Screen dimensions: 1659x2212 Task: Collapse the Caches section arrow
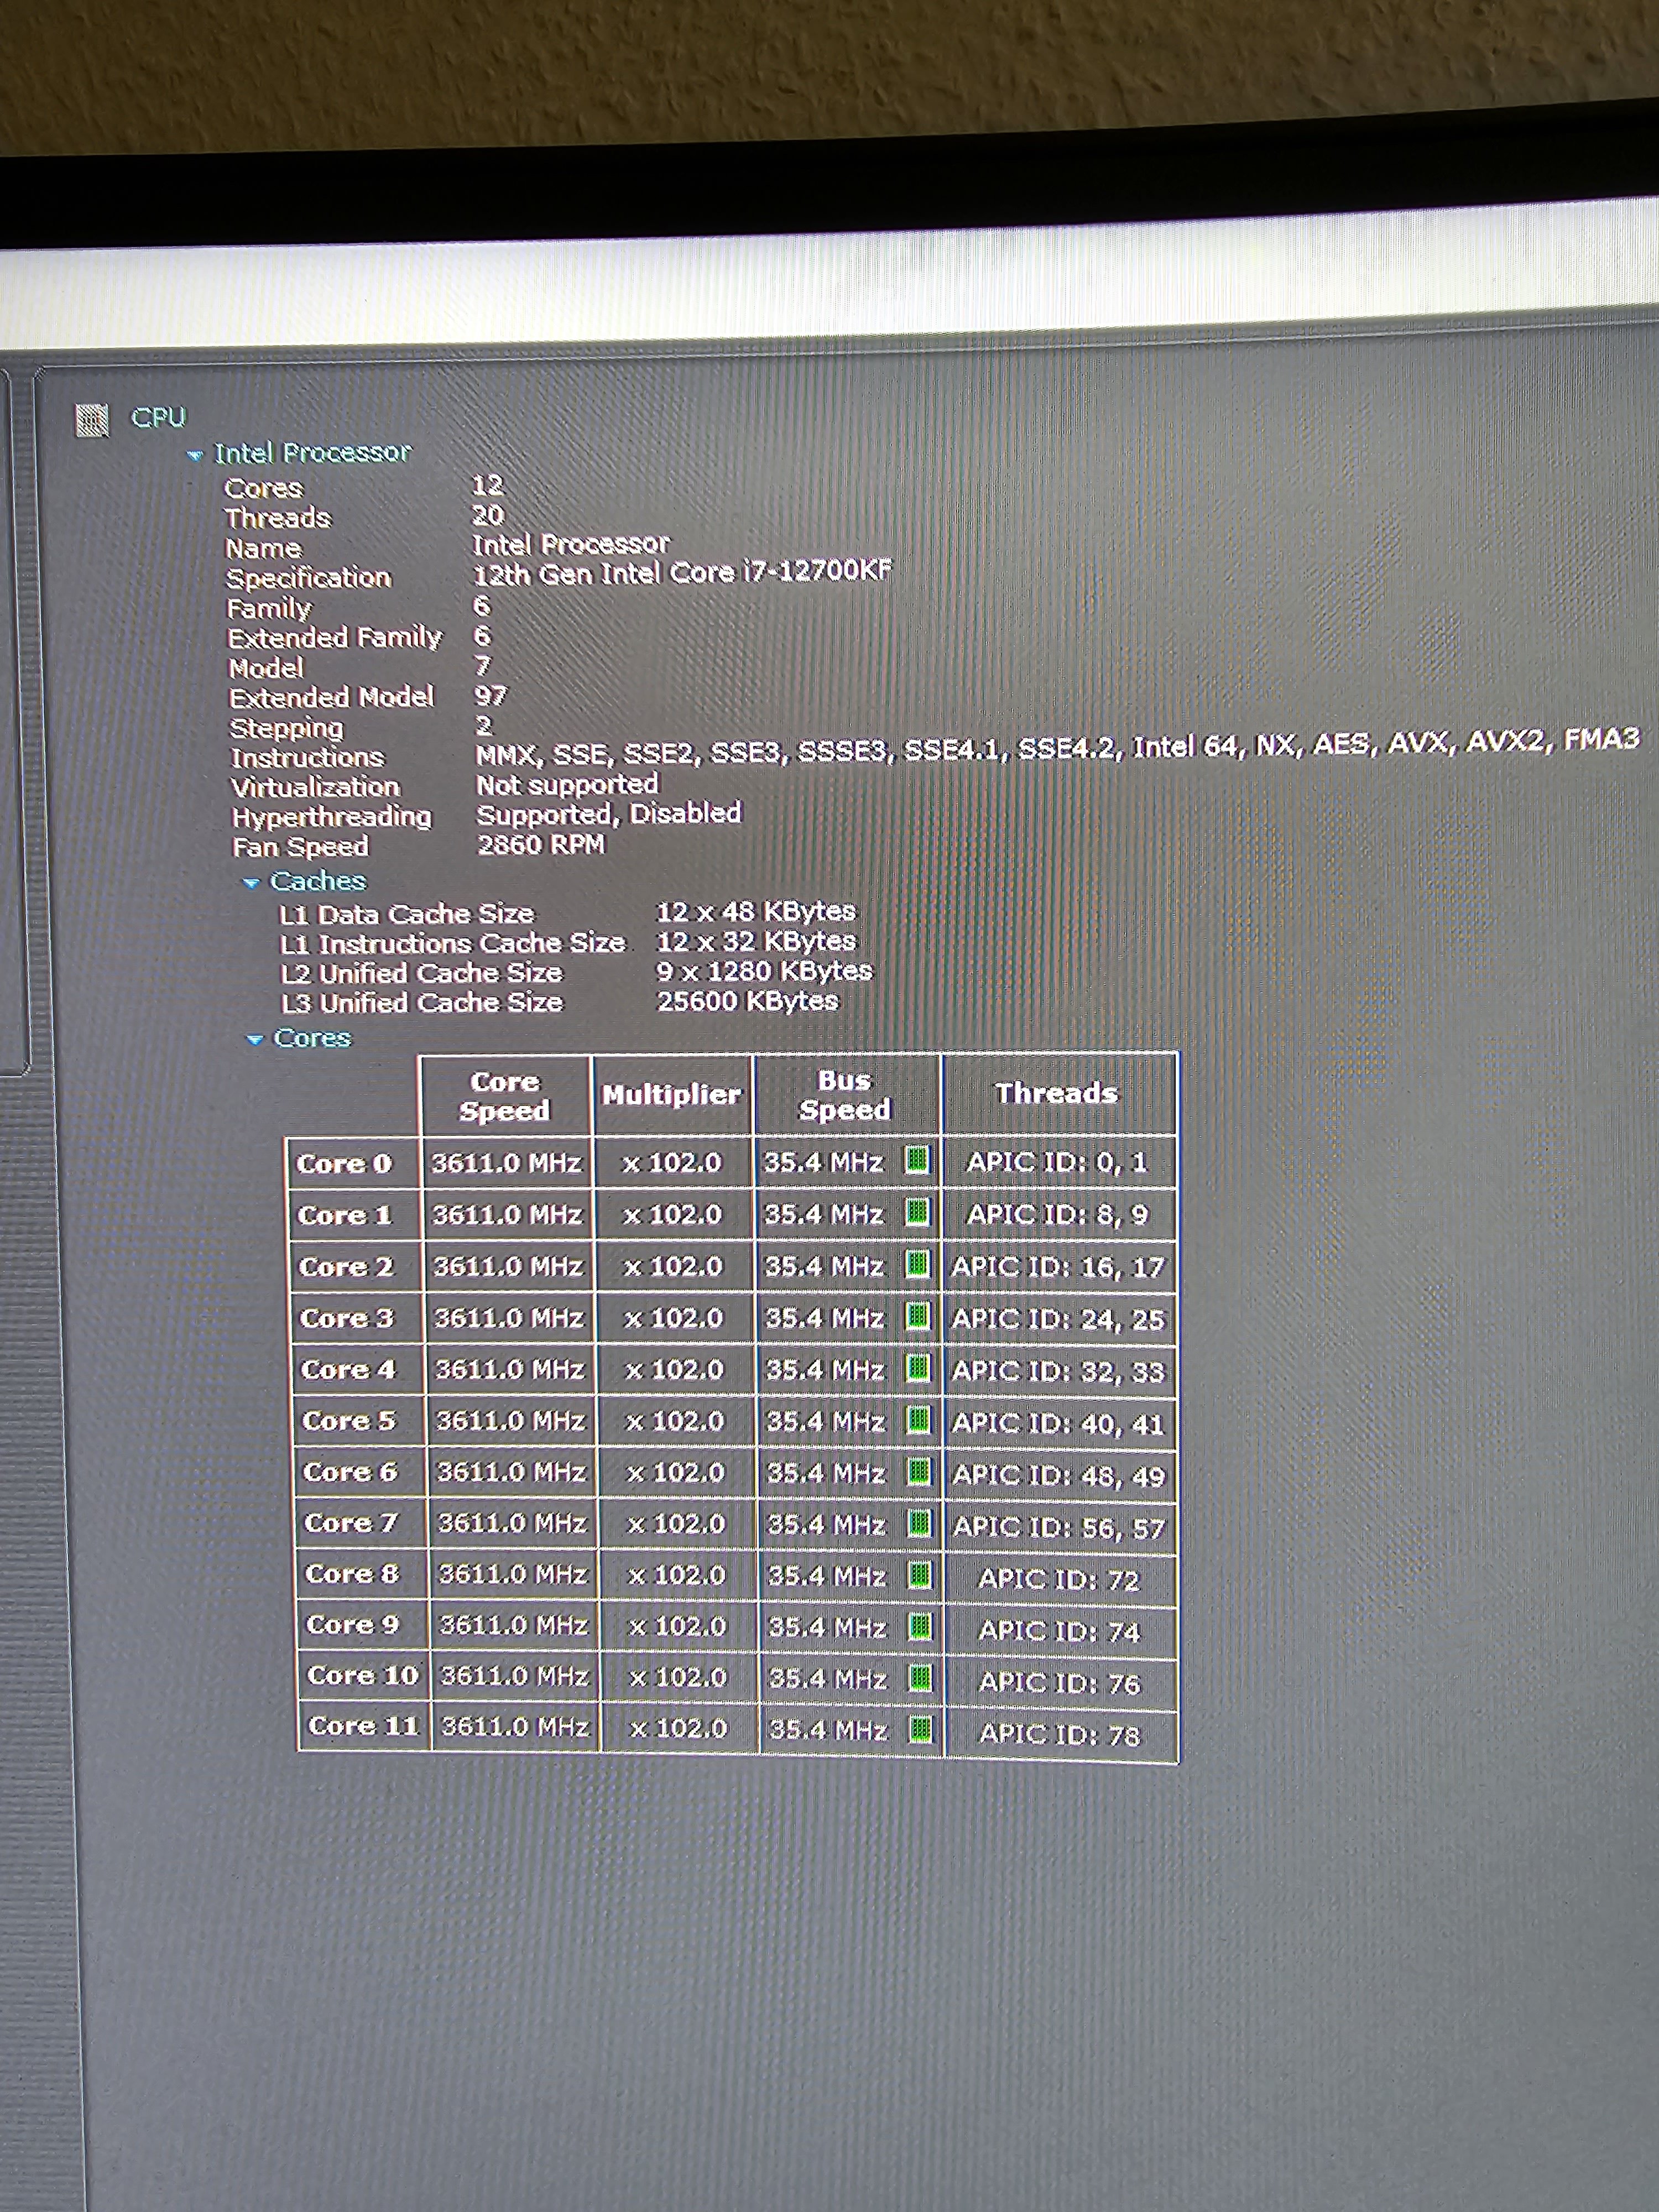point(251,883)
